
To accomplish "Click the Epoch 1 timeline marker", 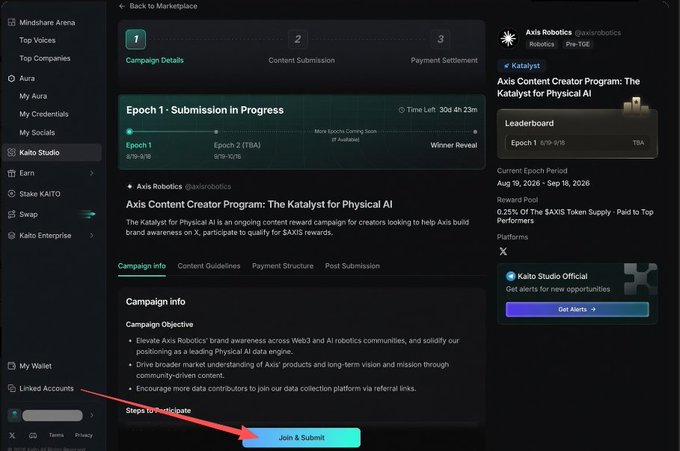I will (x=129, y=132).
